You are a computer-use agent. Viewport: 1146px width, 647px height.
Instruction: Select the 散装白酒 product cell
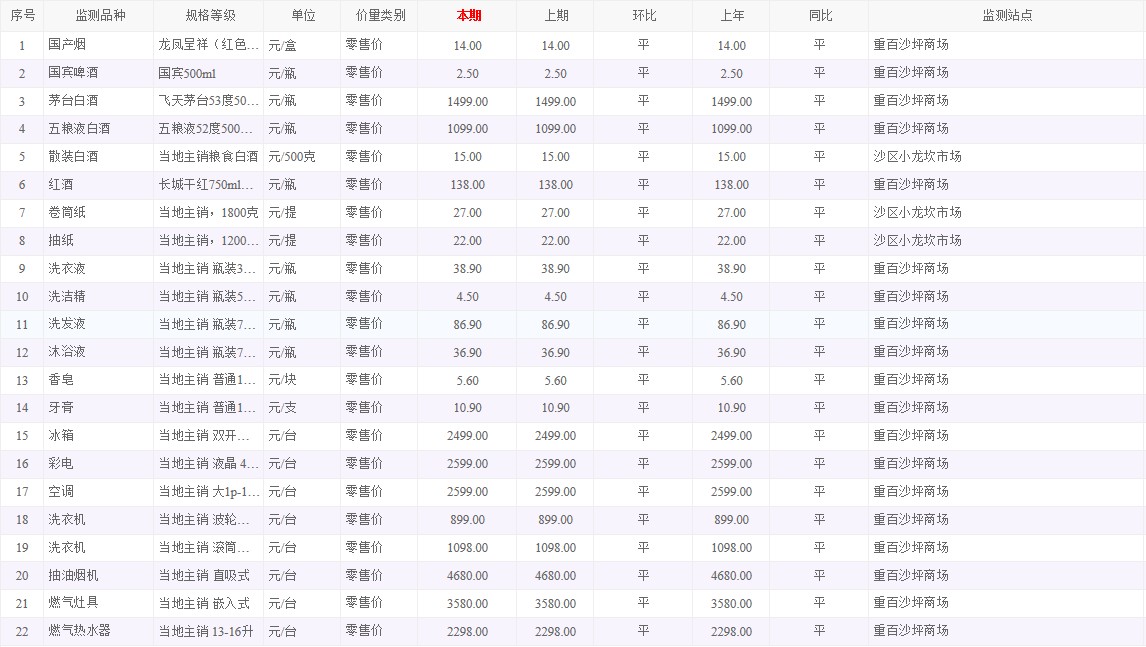click(x=99, y=156)
